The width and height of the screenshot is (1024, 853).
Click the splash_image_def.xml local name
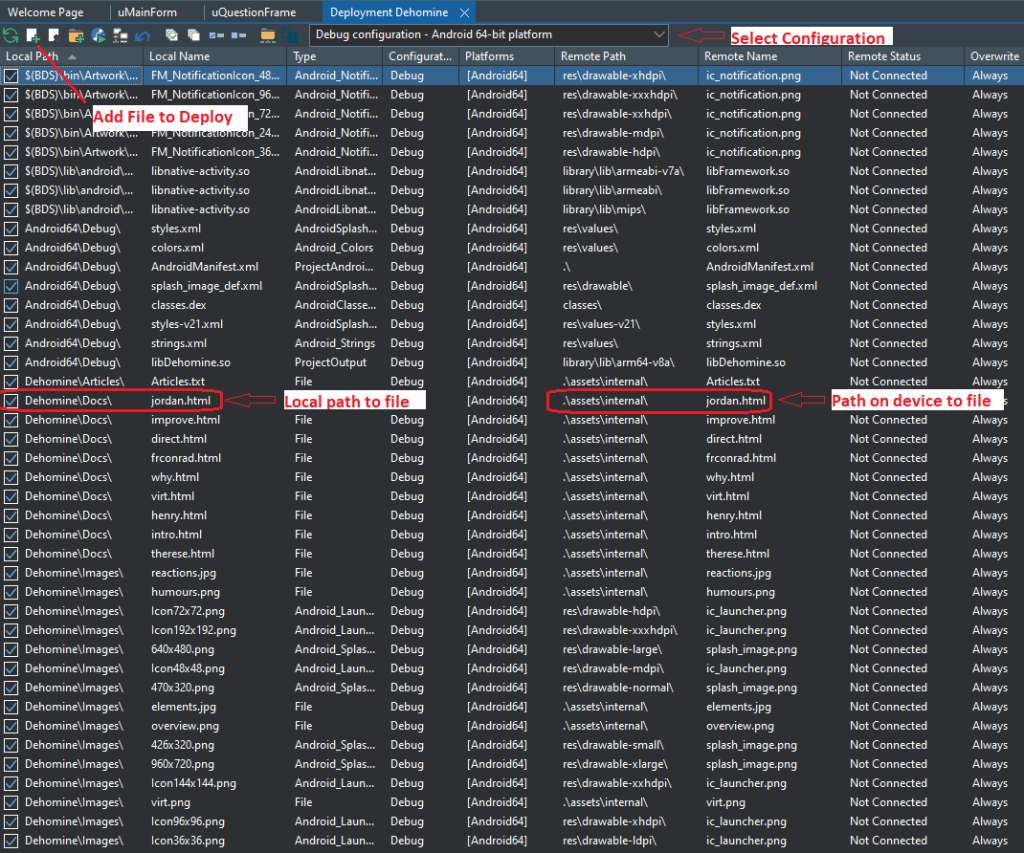click(206, 286)
